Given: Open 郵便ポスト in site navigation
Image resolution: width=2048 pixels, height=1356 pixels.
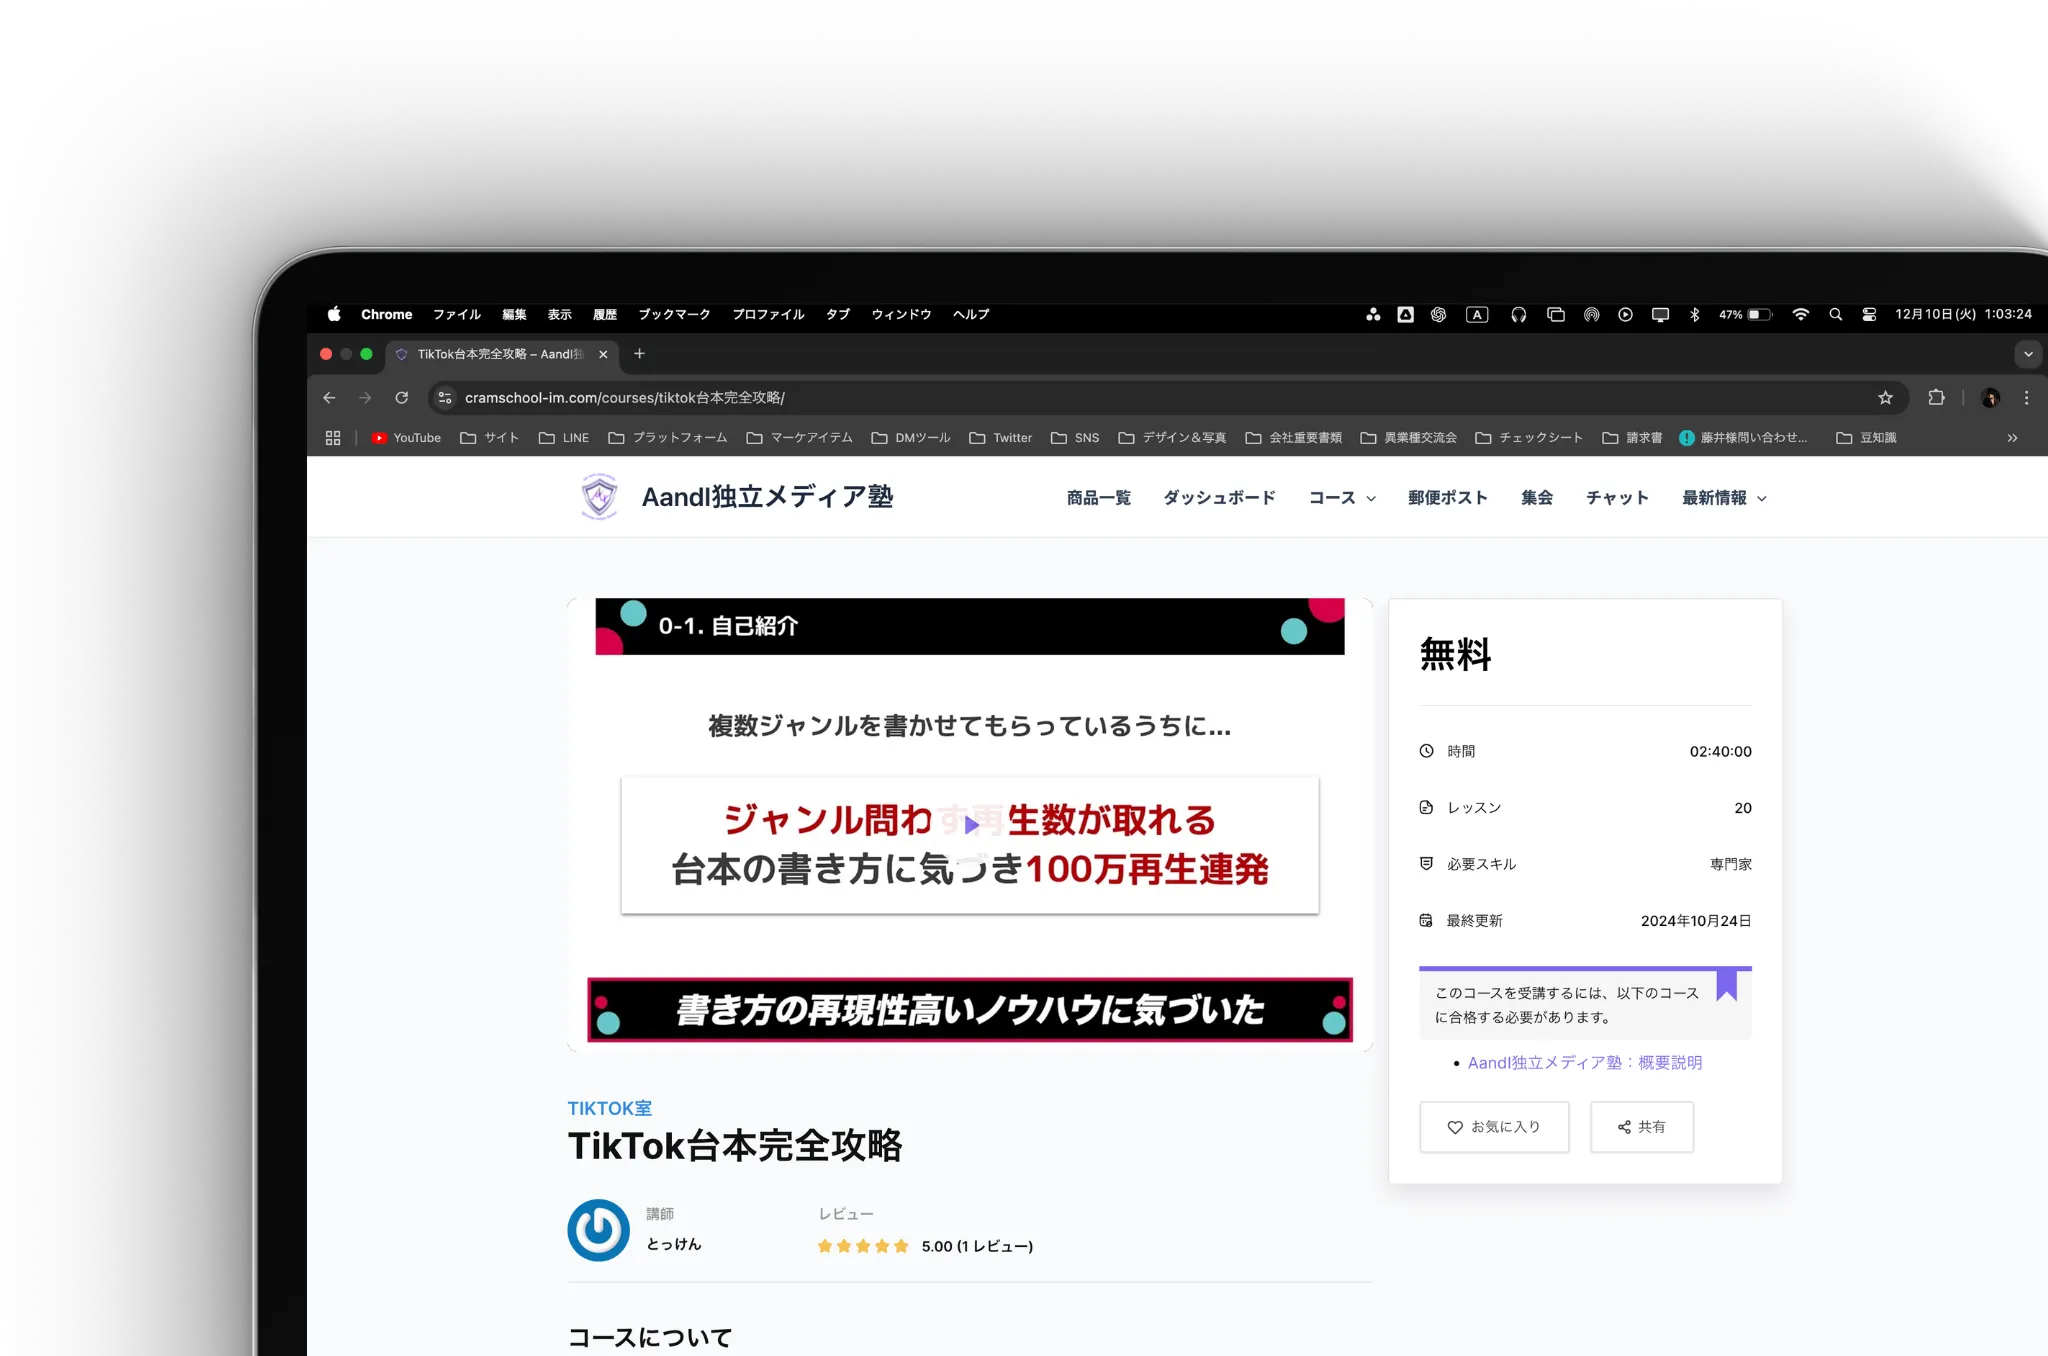Looking at the screenshot, I should click(x=1447, y=498).
